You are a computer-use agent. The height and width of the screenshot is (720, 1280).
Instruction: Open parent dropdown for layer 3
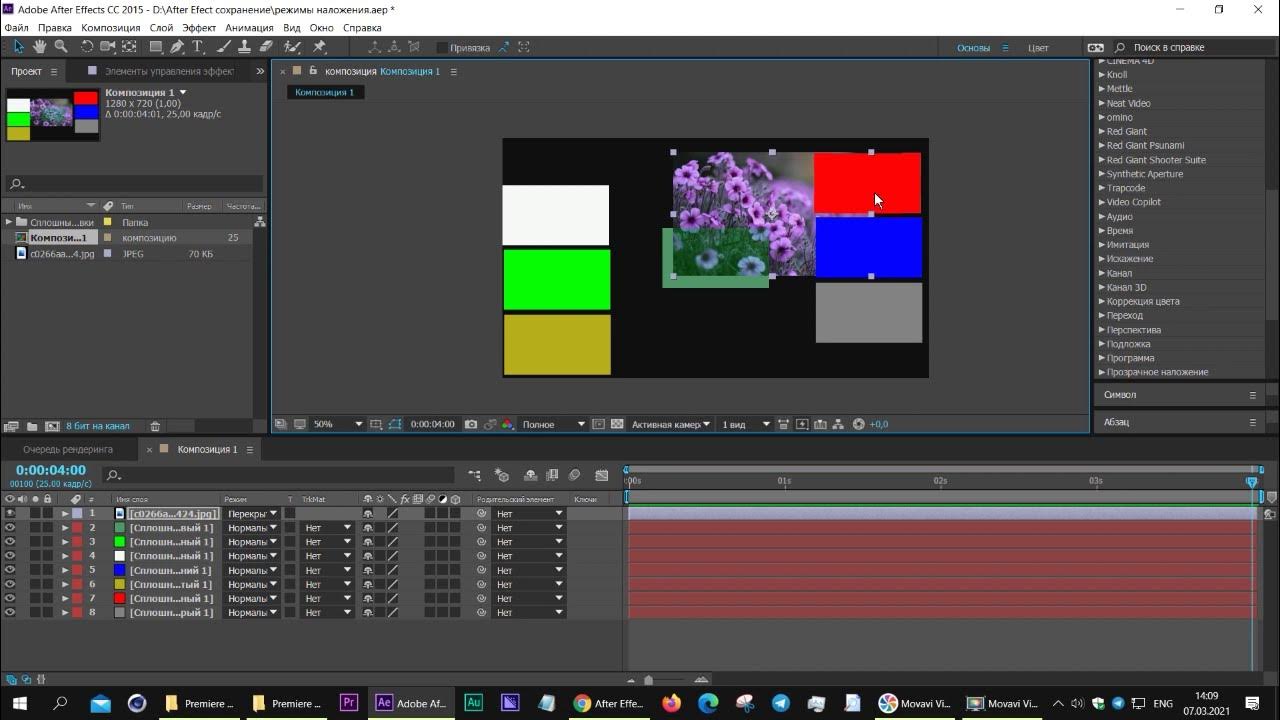[529, 541]
